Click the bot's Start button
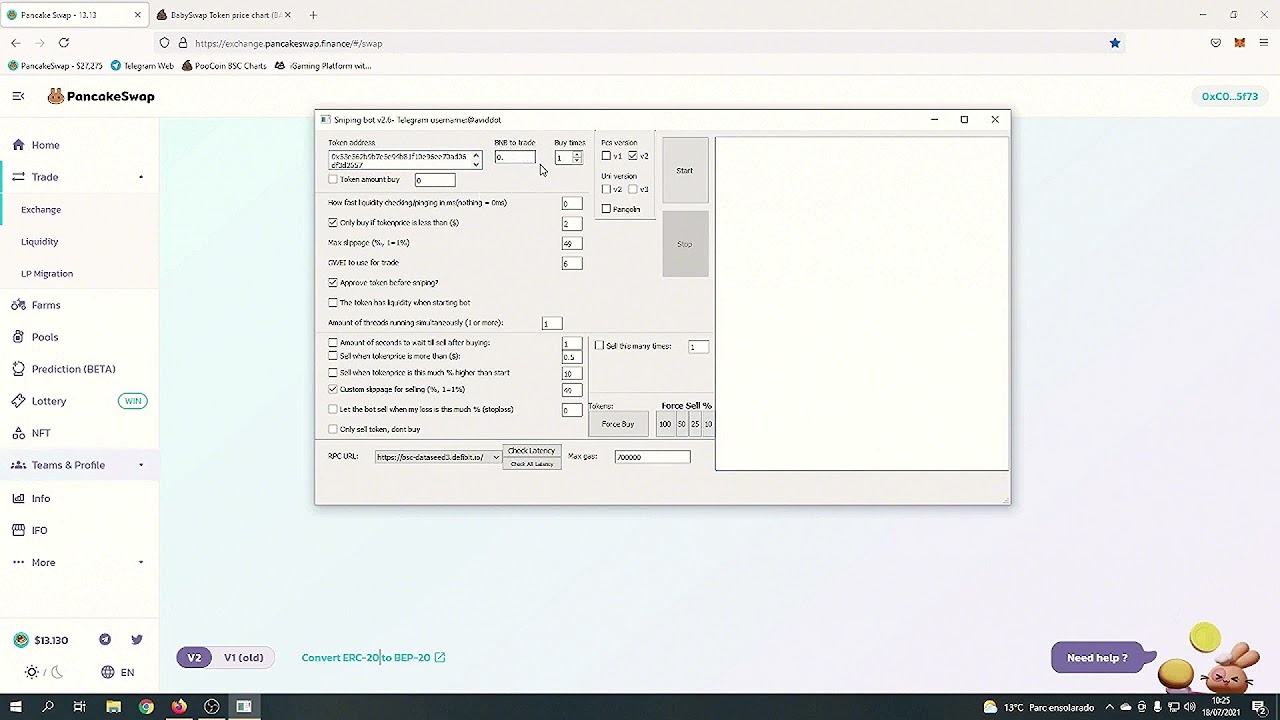Screen dimensions: 1280x720 pos(685,170)
